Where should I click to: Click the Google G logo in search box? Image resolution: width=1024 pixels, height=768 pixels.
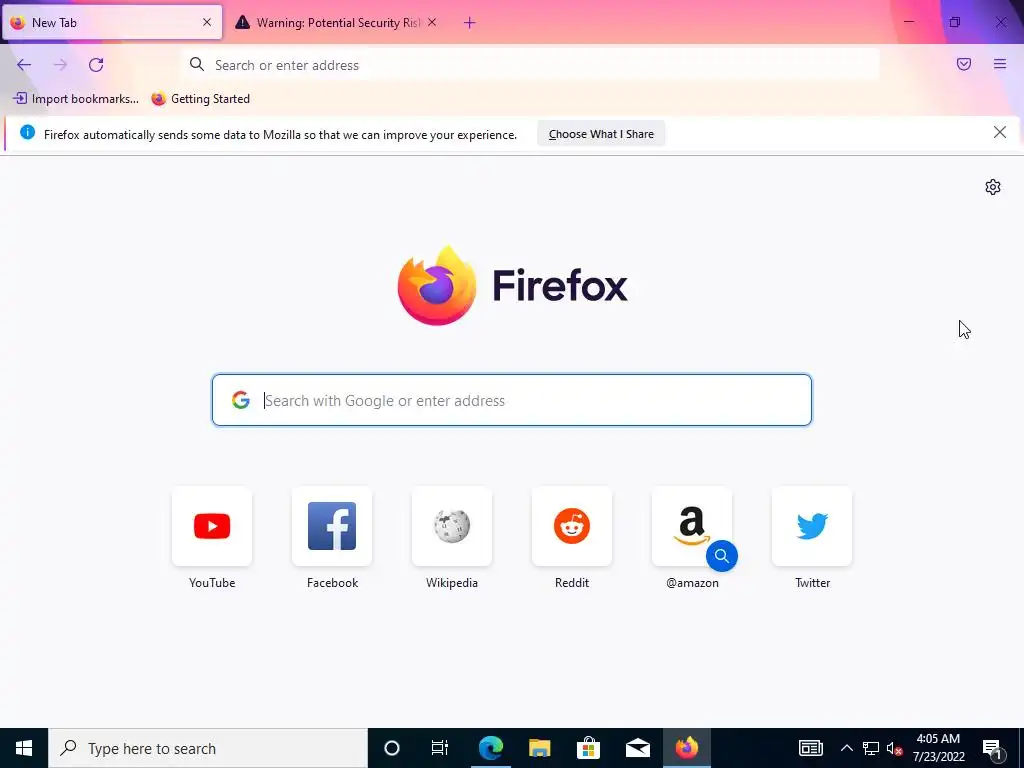click(x=241, y=400)
